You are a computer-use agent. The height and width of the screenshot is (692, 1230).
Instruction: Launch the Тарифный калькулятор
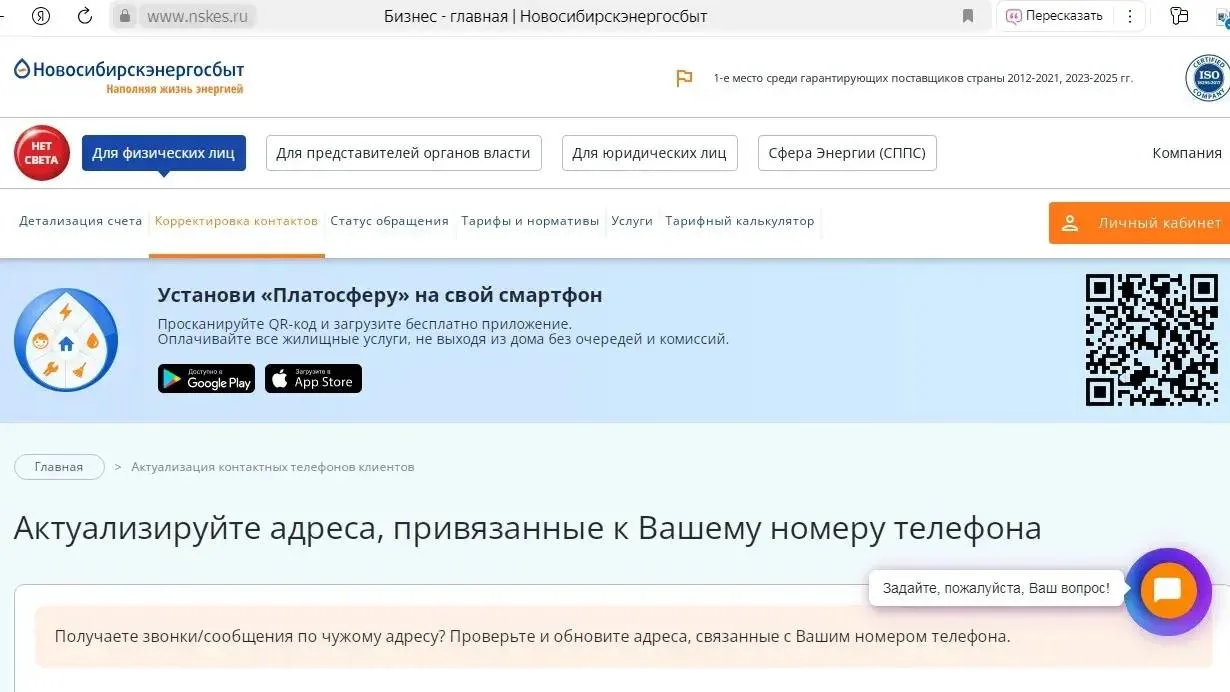tap(740, 221)
